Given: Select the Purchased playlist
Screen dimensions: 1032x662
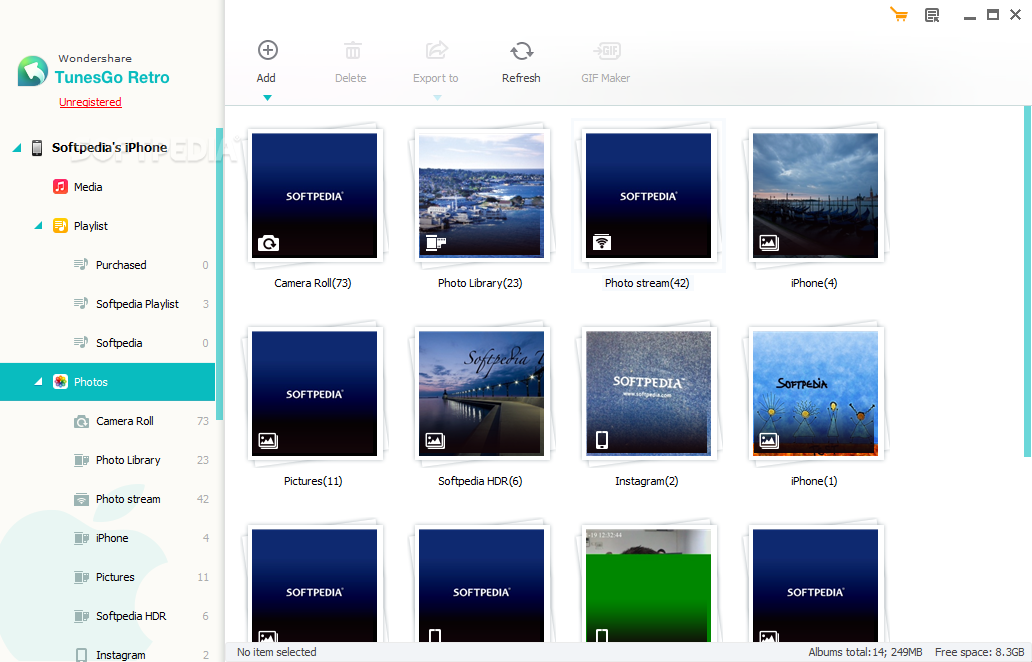Looking at the screenshot, I should 107,265.
